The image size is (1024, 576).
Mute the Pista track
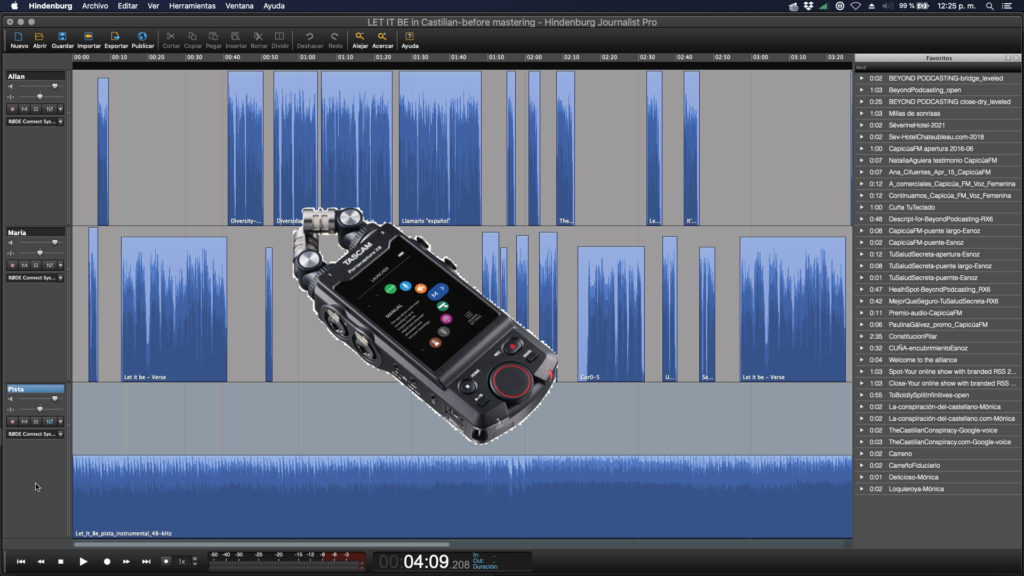(24, 421)
